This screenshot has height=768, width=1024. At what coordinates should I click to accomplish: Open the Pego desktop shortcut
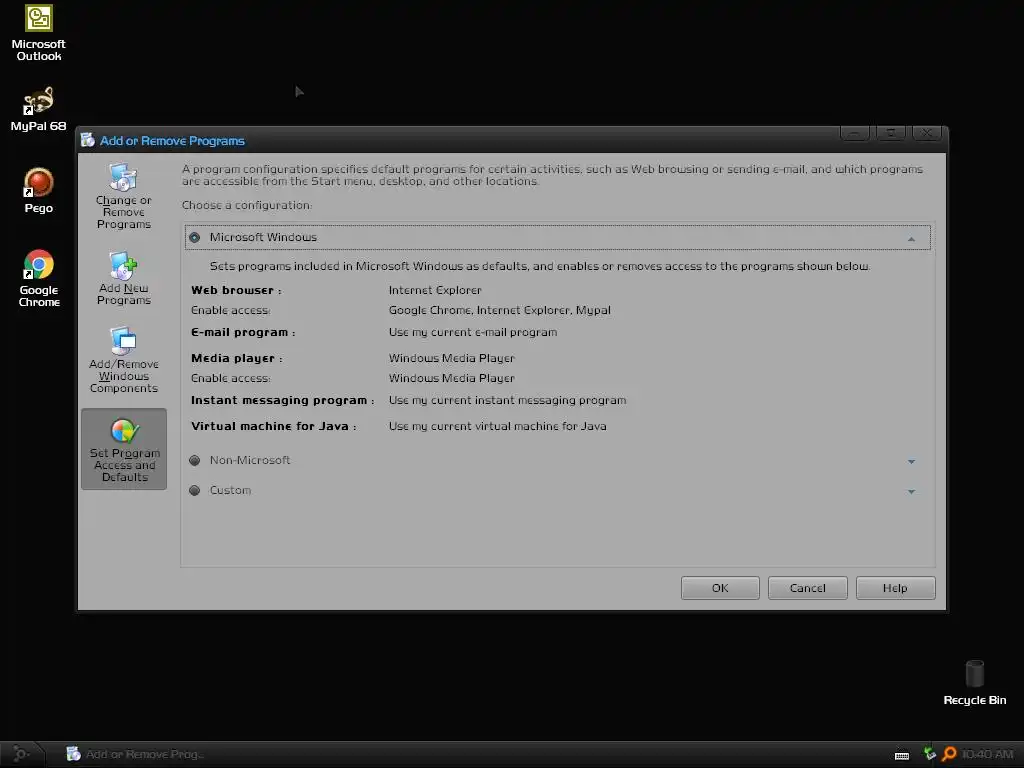(x=39, y=191)
